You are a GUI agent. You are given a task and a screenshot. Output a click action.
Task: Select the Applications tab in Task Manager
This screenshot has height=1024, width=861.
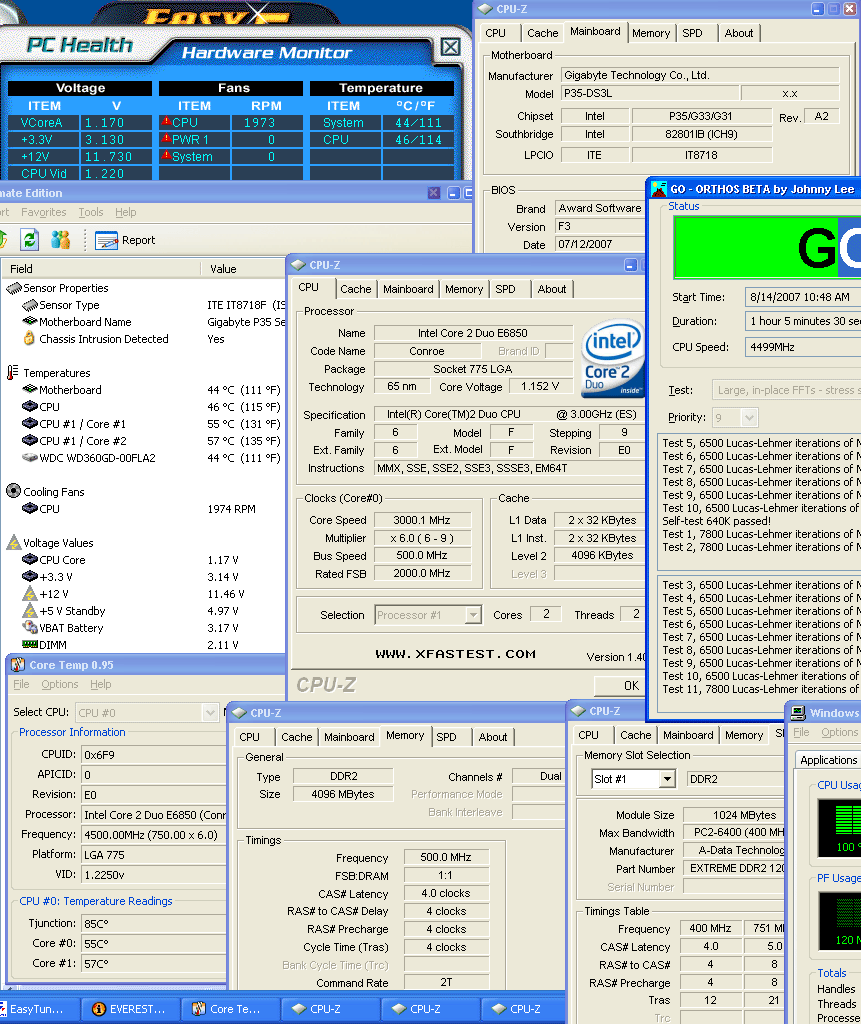[828, 760]
